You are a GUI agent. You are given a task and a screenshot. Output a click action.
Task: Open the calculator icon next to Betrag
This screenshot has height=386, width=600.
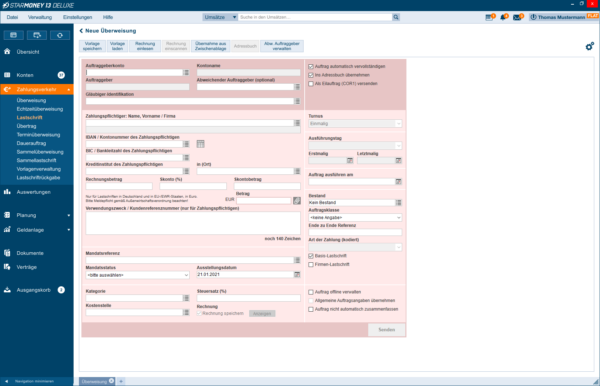coord(297,200)
